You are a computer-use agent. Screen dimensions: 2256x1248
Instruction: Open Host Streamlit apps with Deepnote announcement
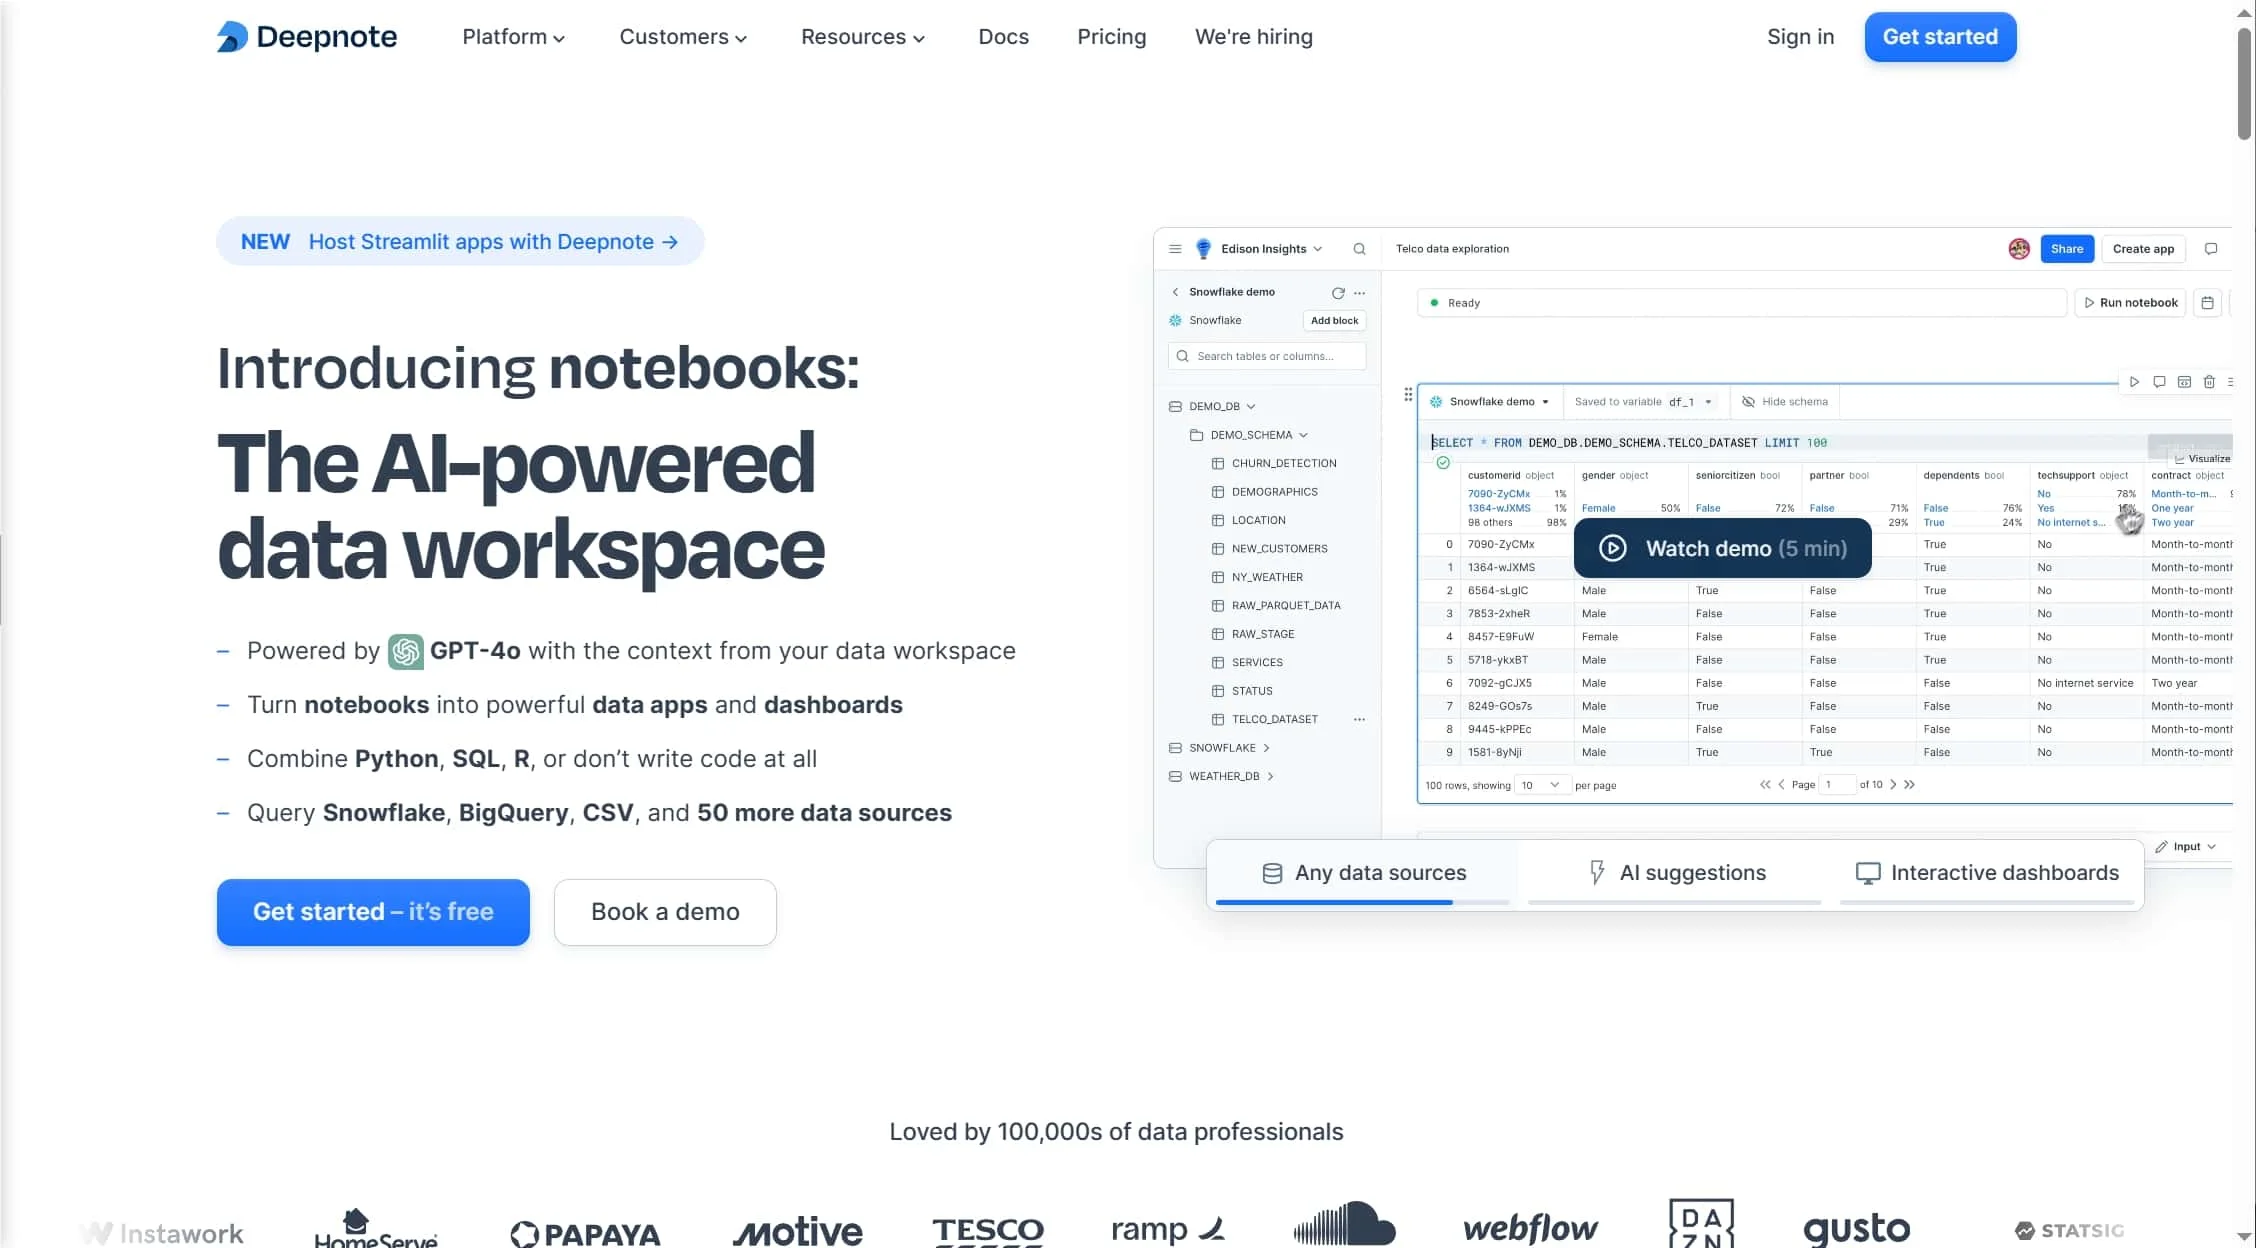(x=460, y=242)
